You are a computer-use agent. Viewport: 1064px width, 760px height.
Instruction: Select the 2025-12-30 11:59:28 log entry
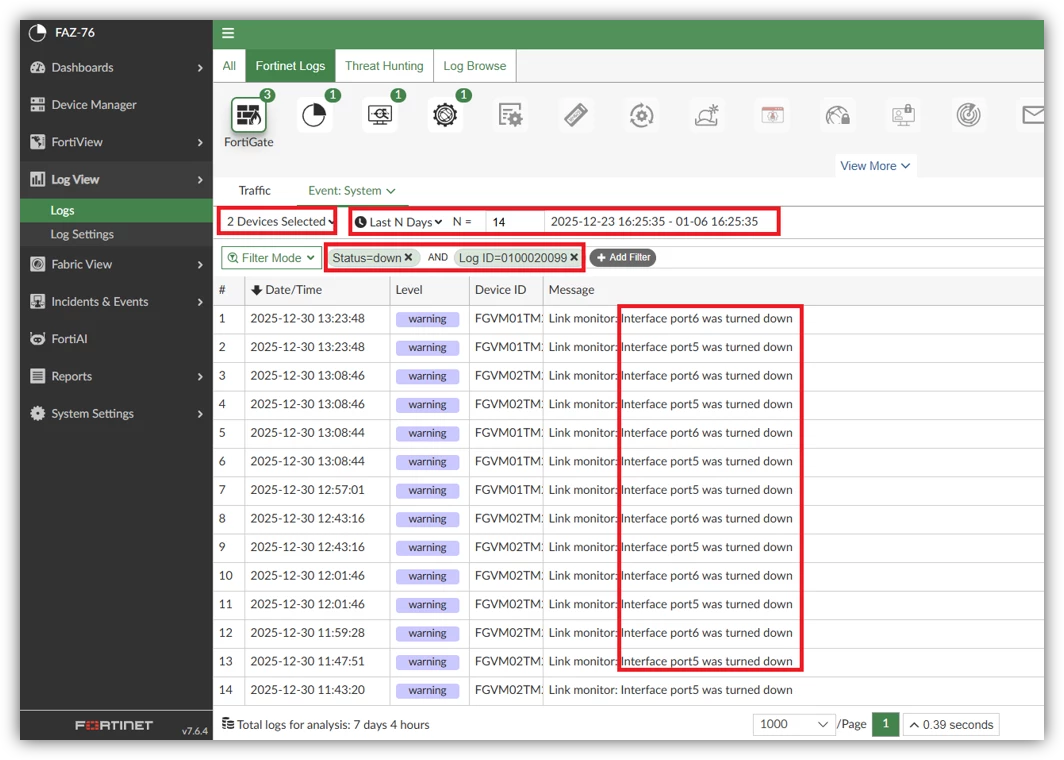[307, 632]
